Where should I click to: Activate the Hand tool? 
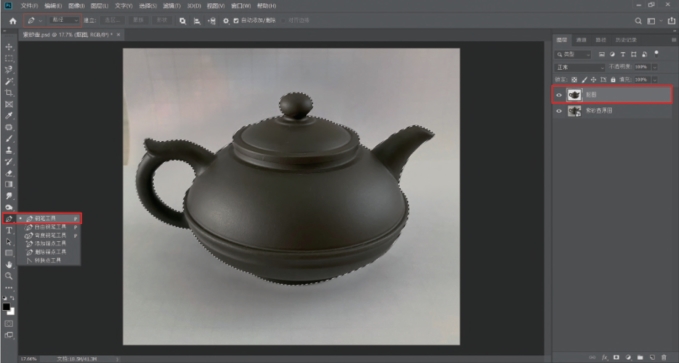[x=9, y=265]
